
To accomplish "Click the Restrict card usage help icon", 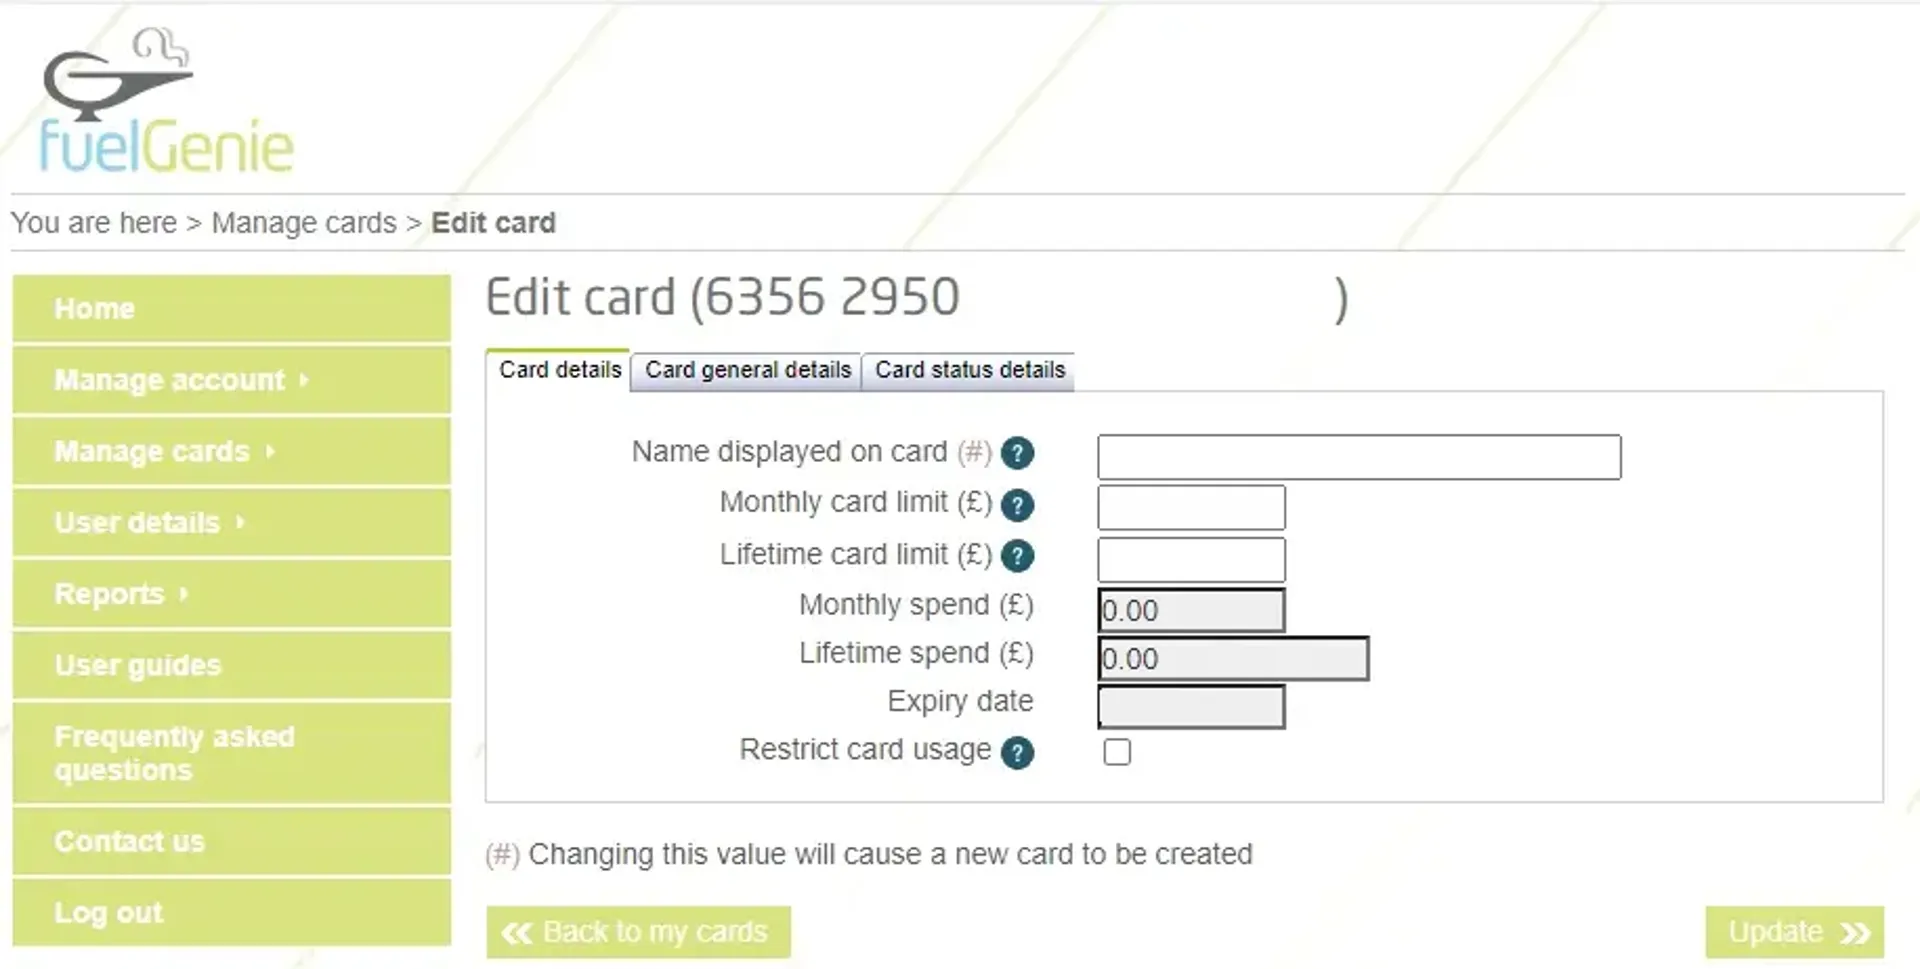I will pyautogui.click(x=1016, y=753).
